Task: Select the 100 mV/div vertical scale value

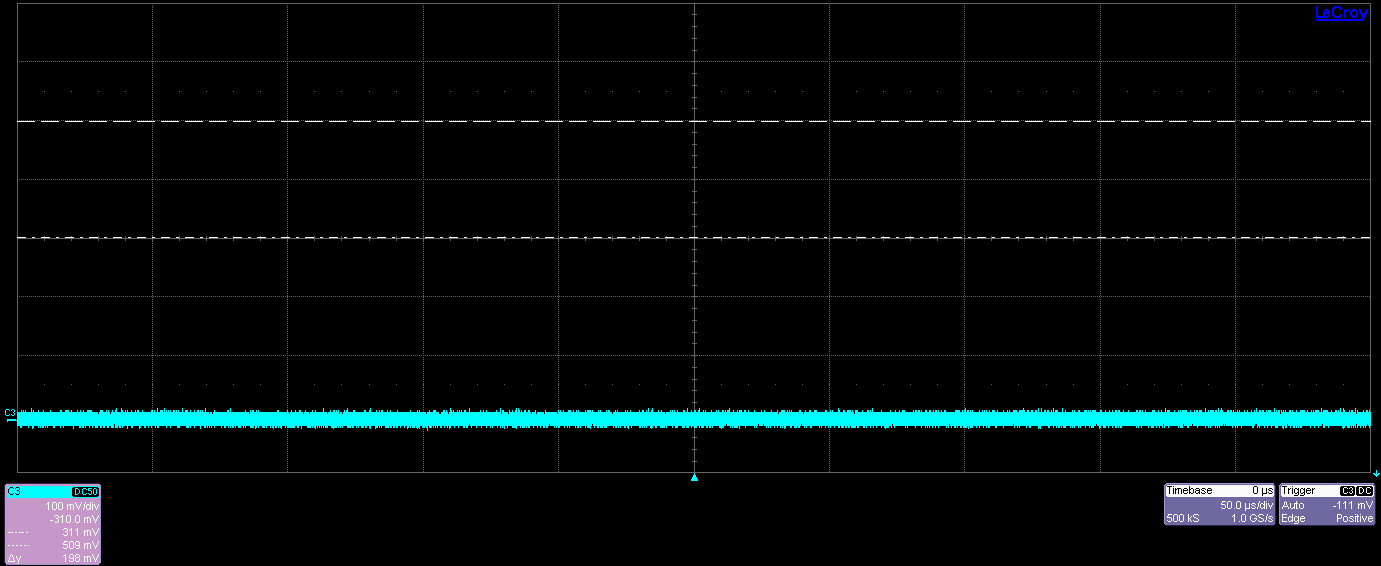Action: (x=72, y=506)
